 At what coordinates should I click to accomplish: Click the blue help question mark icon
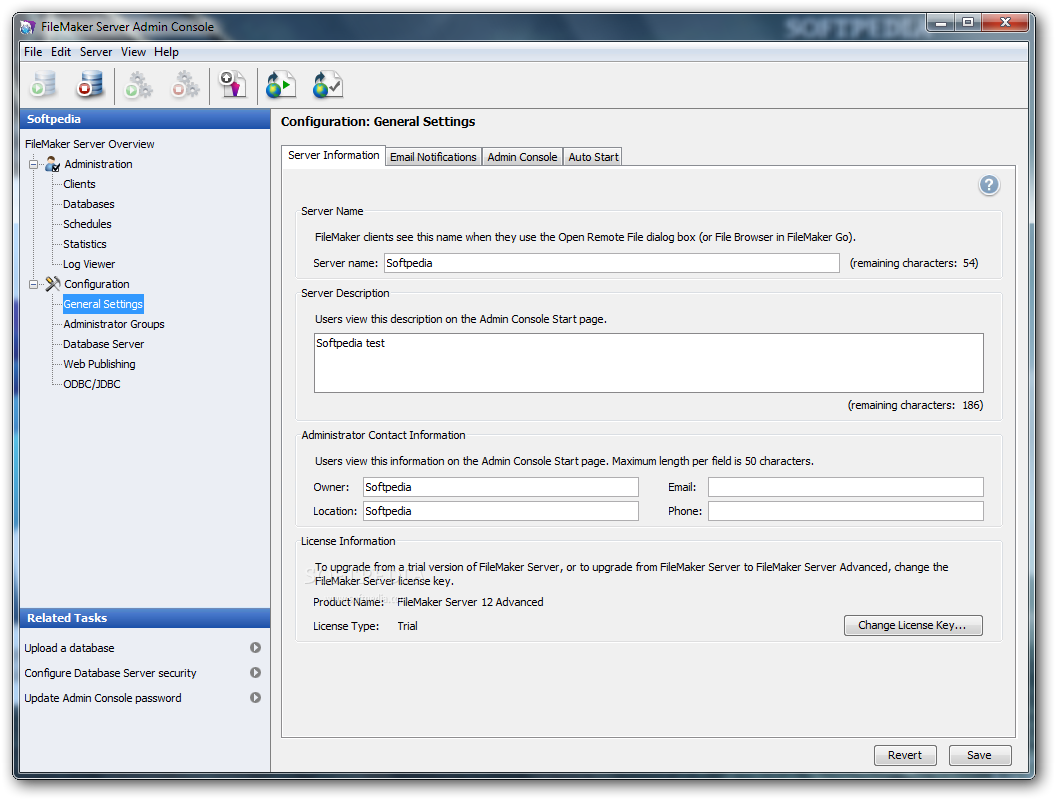(989, 185)
